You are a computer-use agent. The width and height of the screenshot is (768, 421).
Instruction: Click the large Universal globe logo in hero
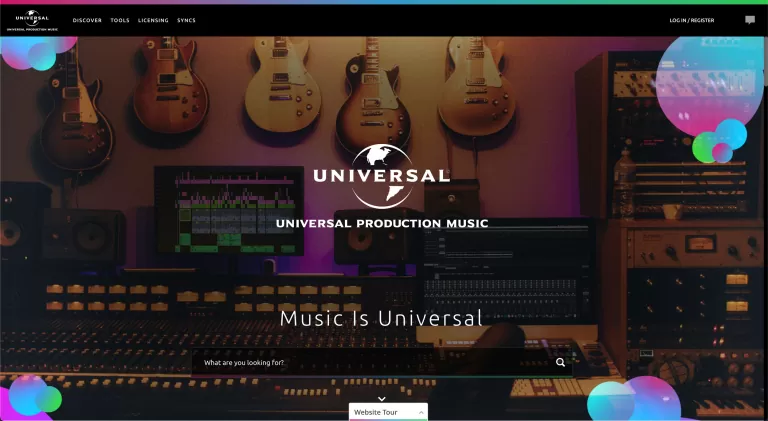381,177
